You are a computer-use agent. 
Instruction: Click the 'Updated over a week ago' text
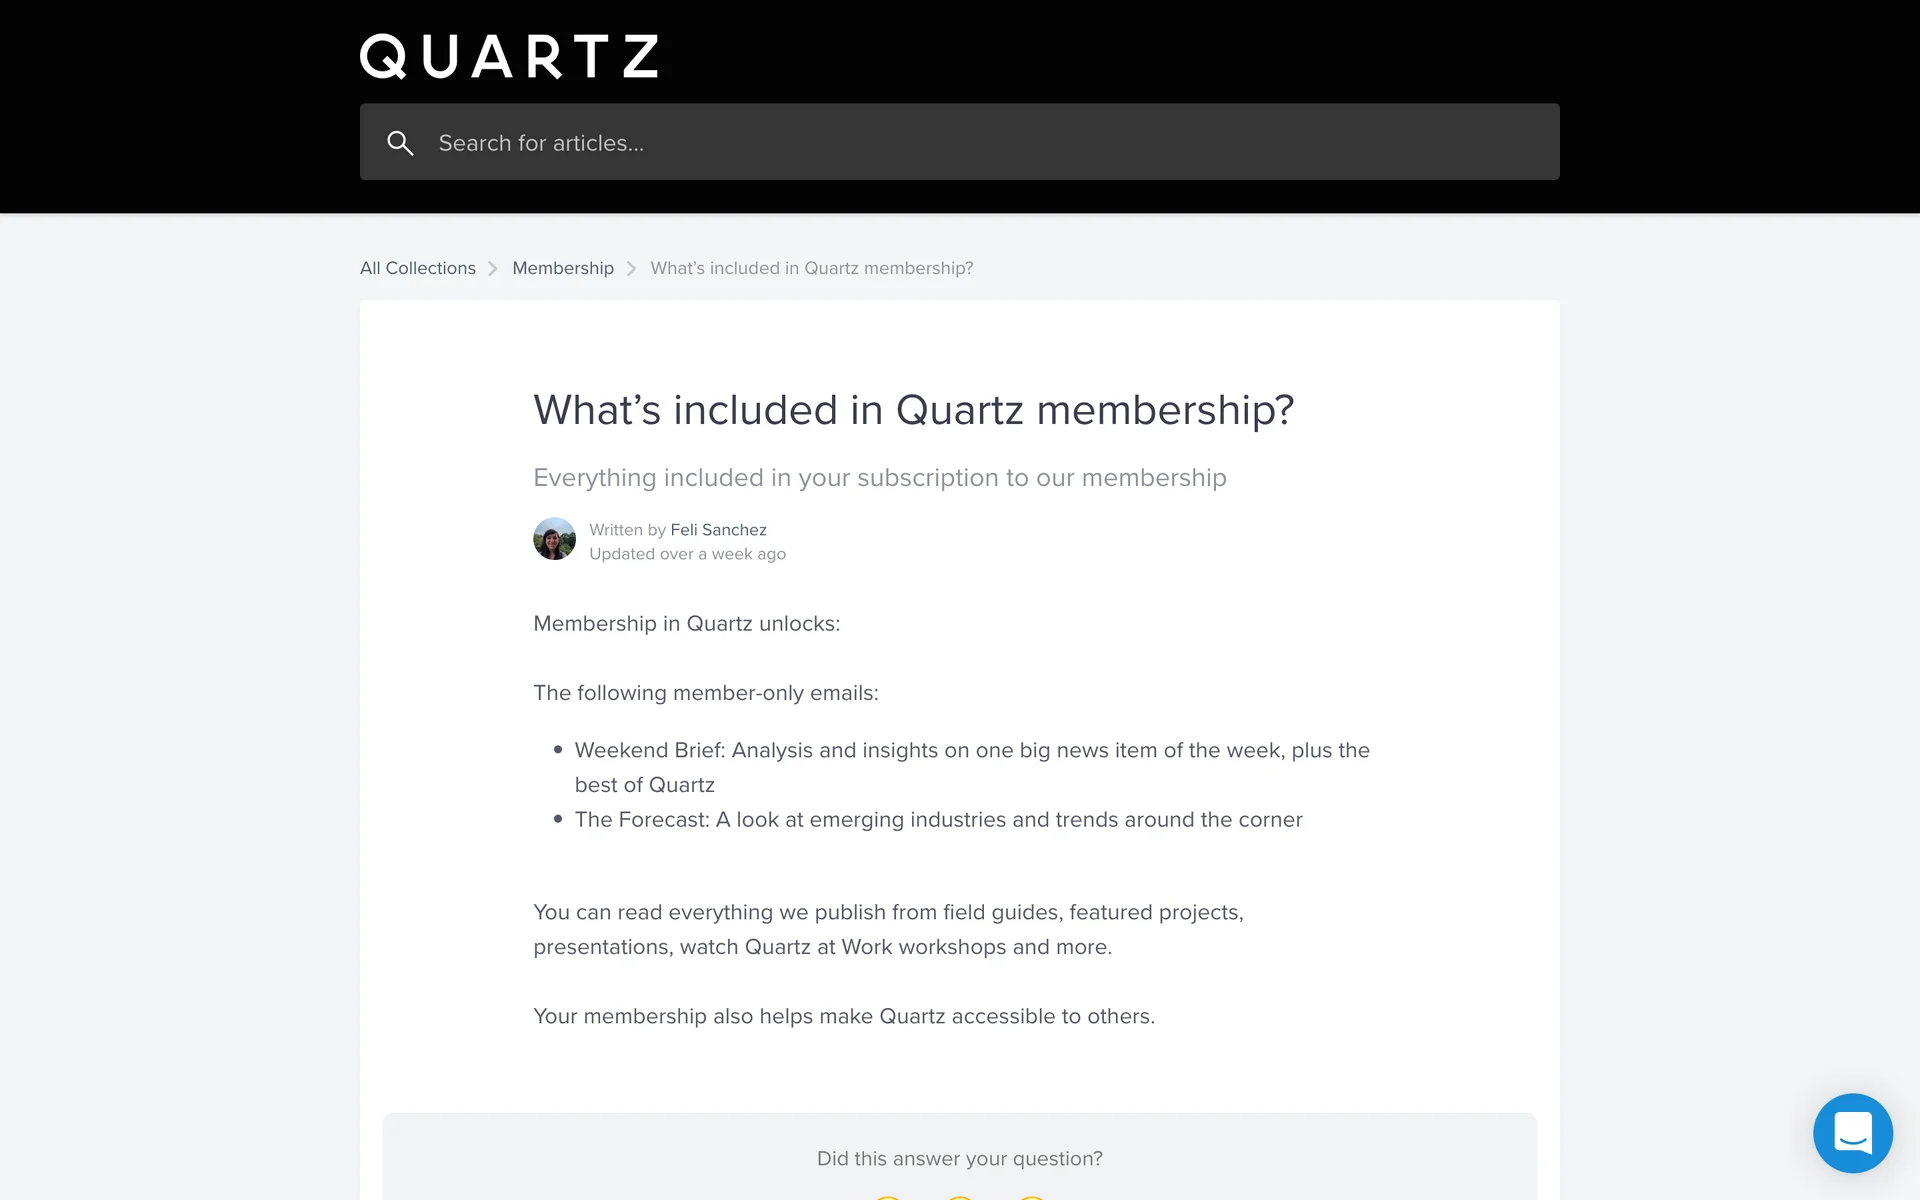click(x=687, y=554)
